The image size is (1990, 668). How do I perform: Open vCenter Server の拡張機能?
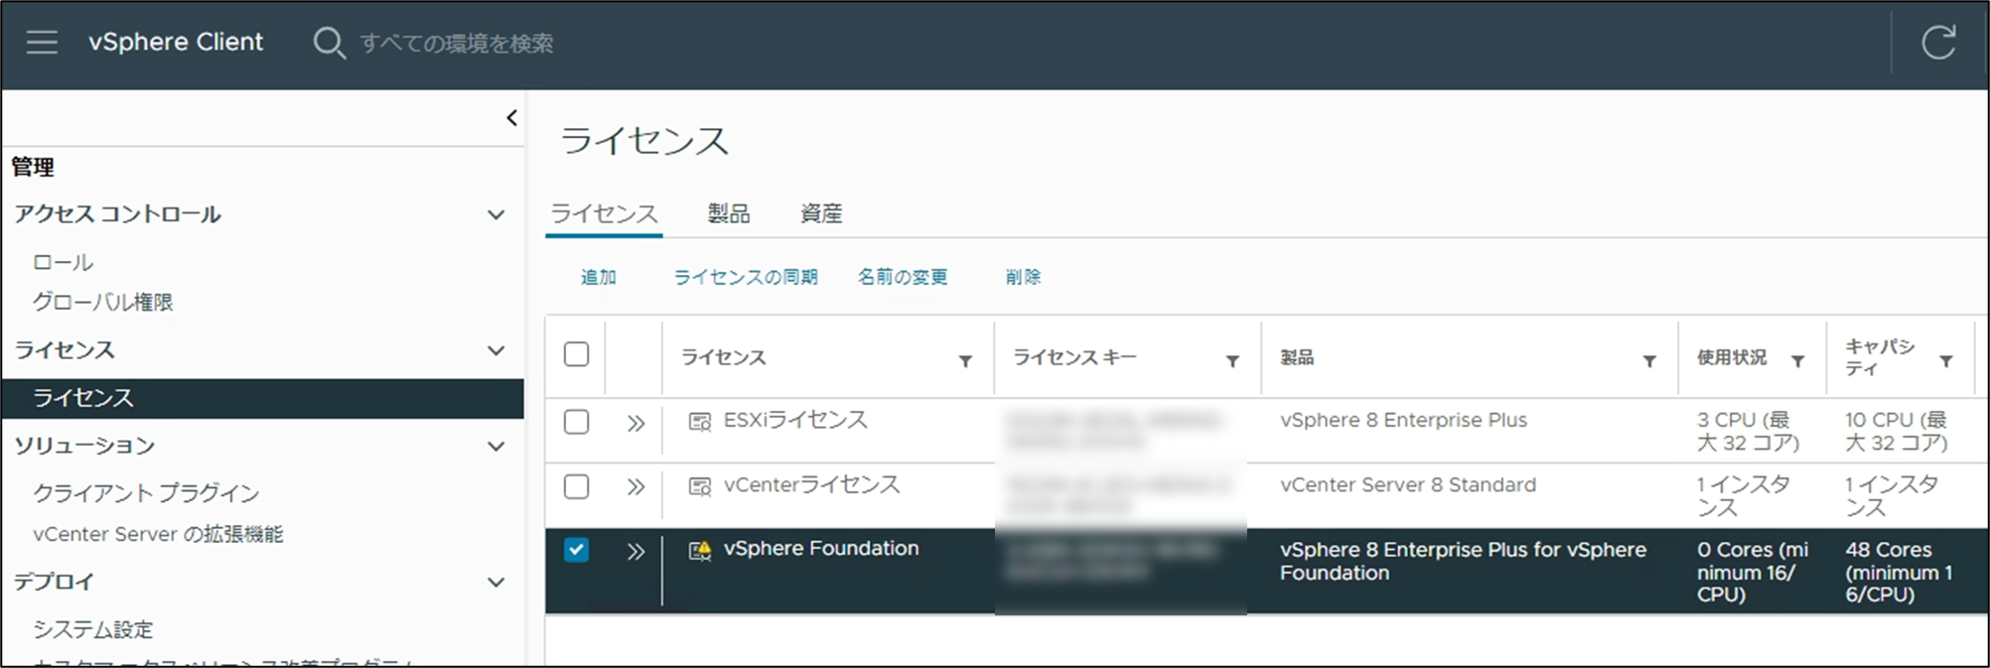(158, 534)
